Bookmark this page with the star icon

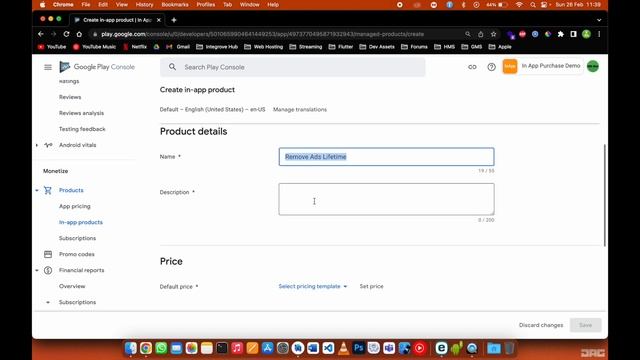[493, 34]
